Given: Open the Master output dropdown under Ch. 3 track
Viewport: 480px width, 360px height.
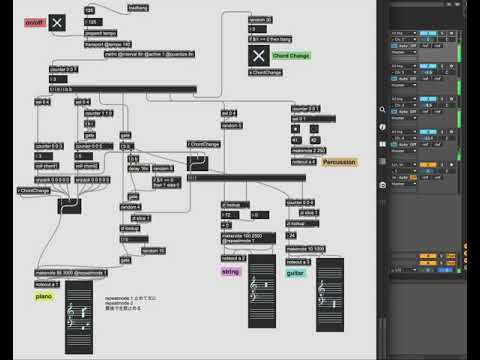Looking at the screenshot, I should 404,85.
